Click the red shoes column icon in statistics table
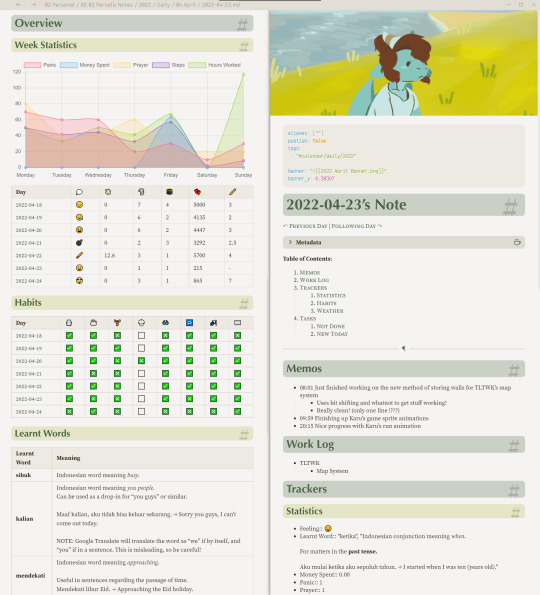The height and width of the screenshot is (595, 540). click(197, 192)
